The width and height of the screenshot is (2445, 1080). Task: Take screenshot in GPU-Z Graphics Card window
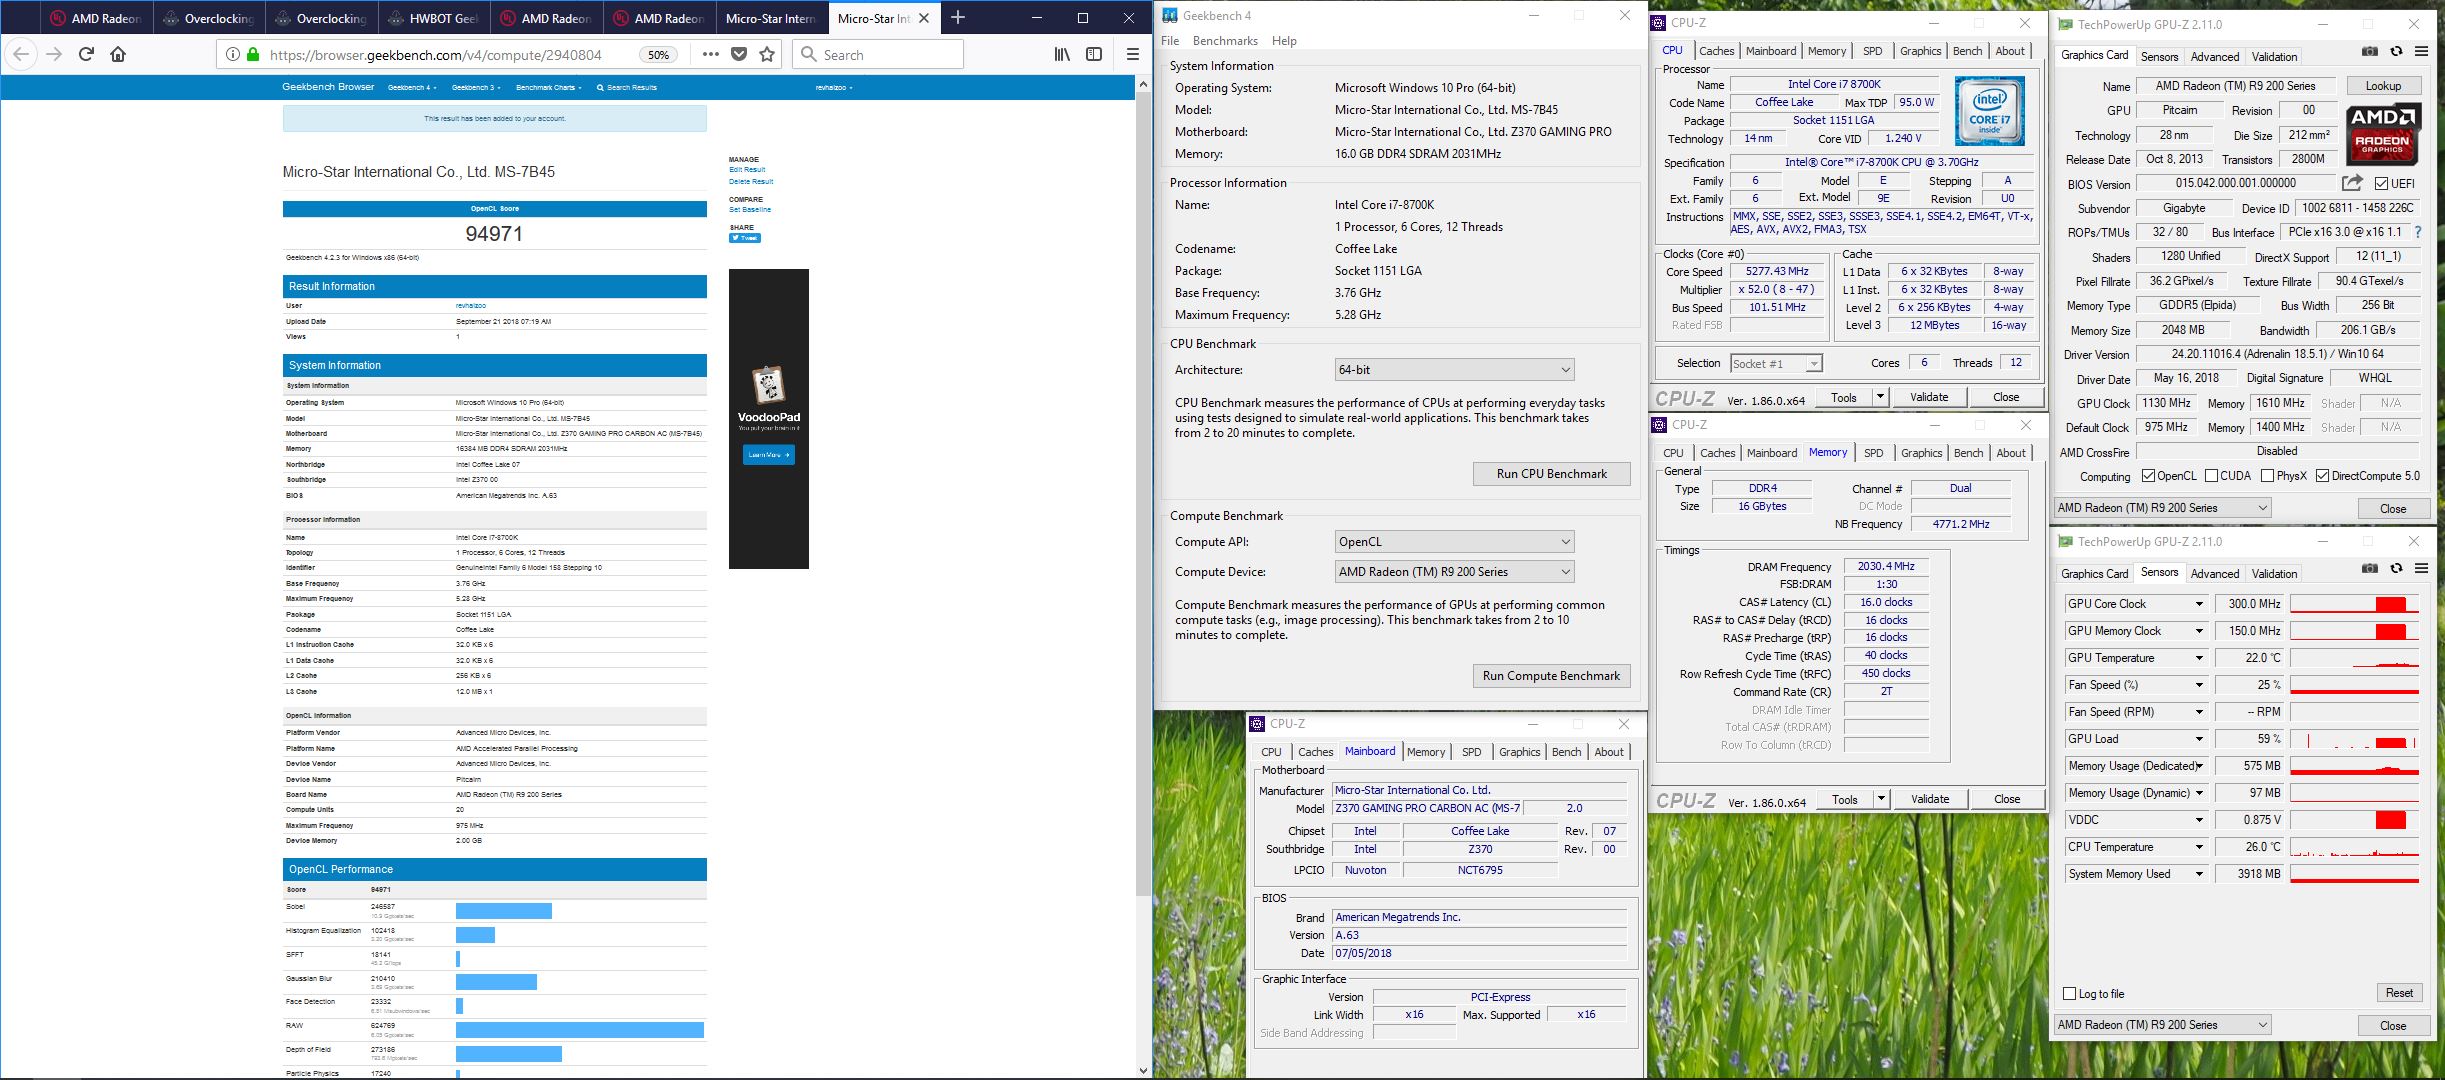[2370, 52]
